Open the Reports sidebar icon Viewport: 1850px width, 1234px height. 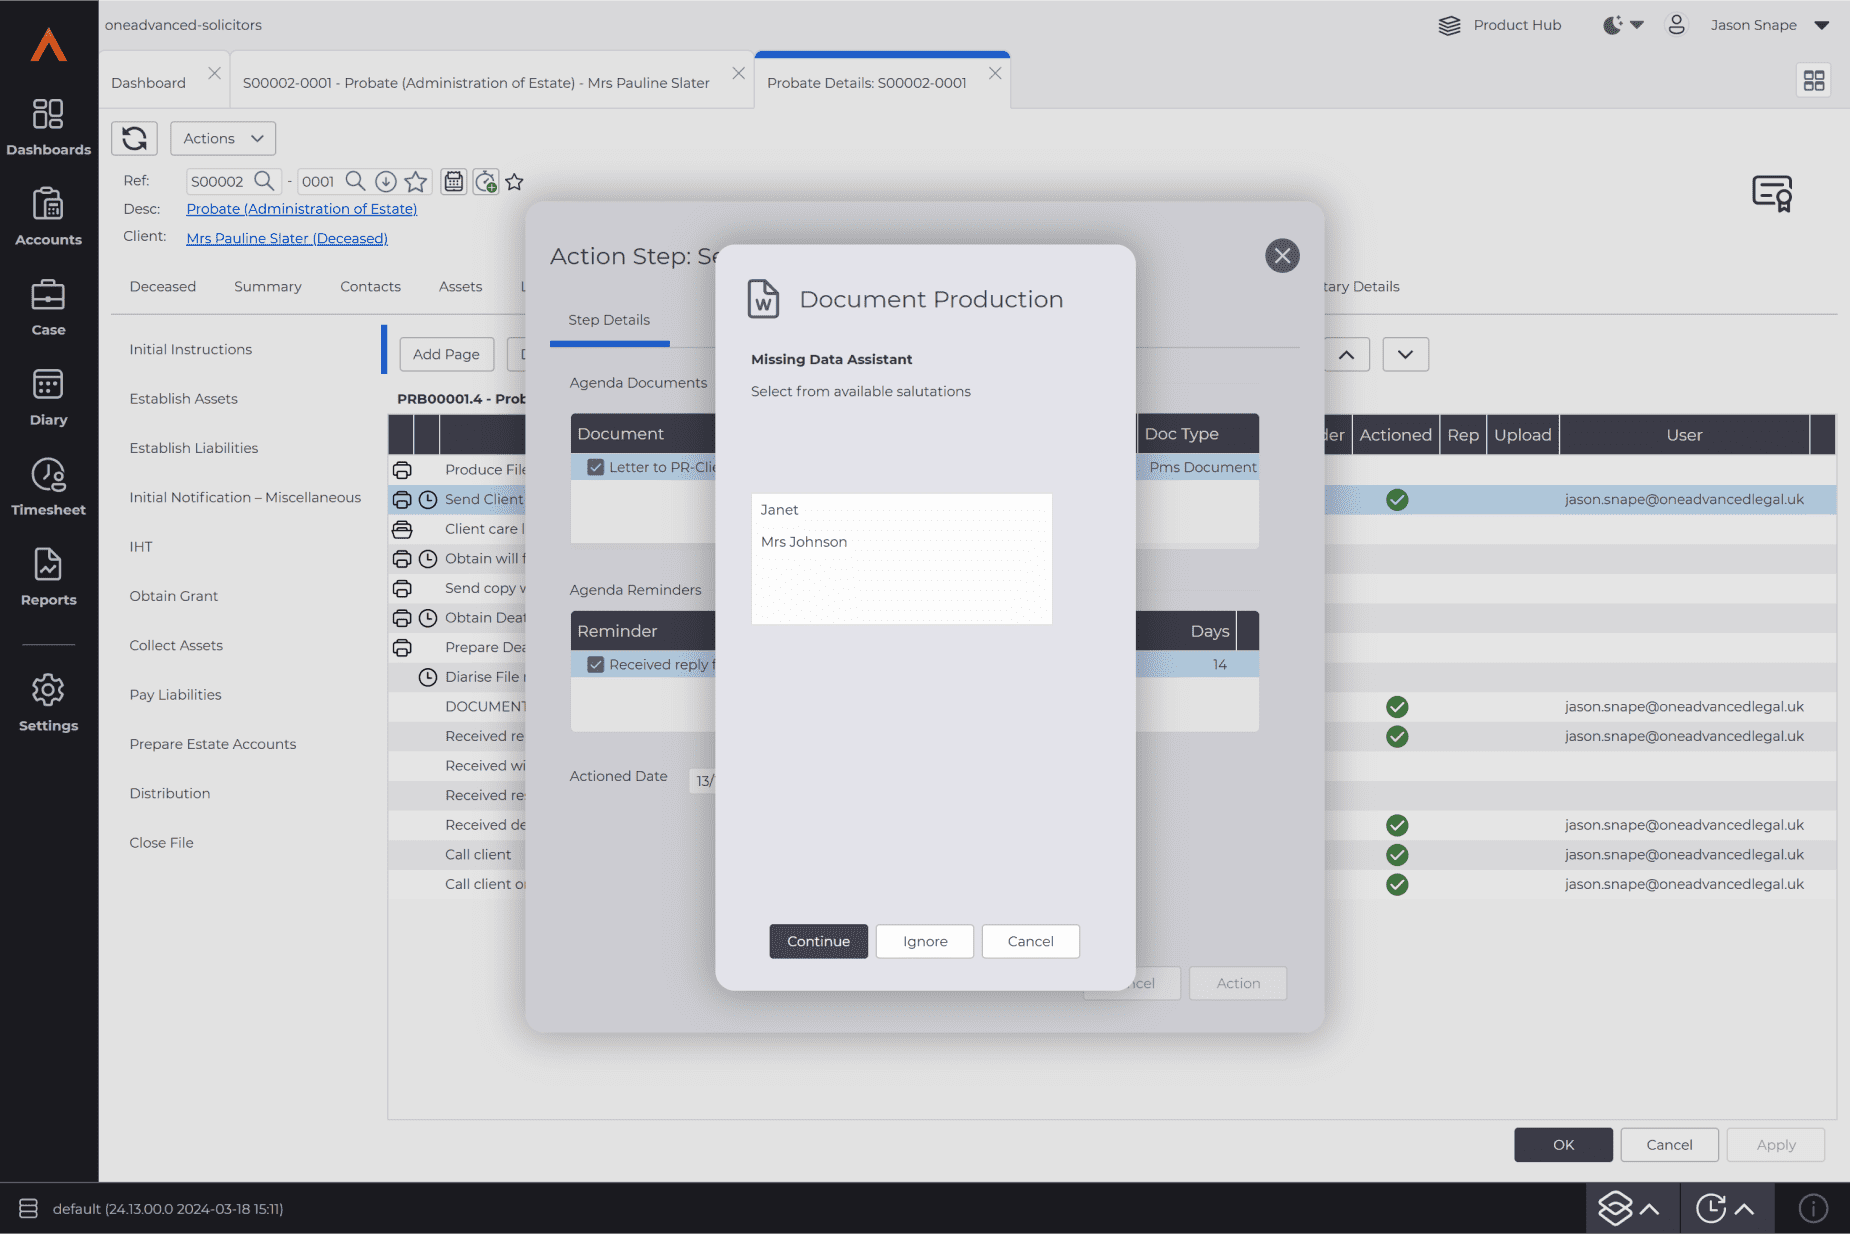click(x=48, y=577)
